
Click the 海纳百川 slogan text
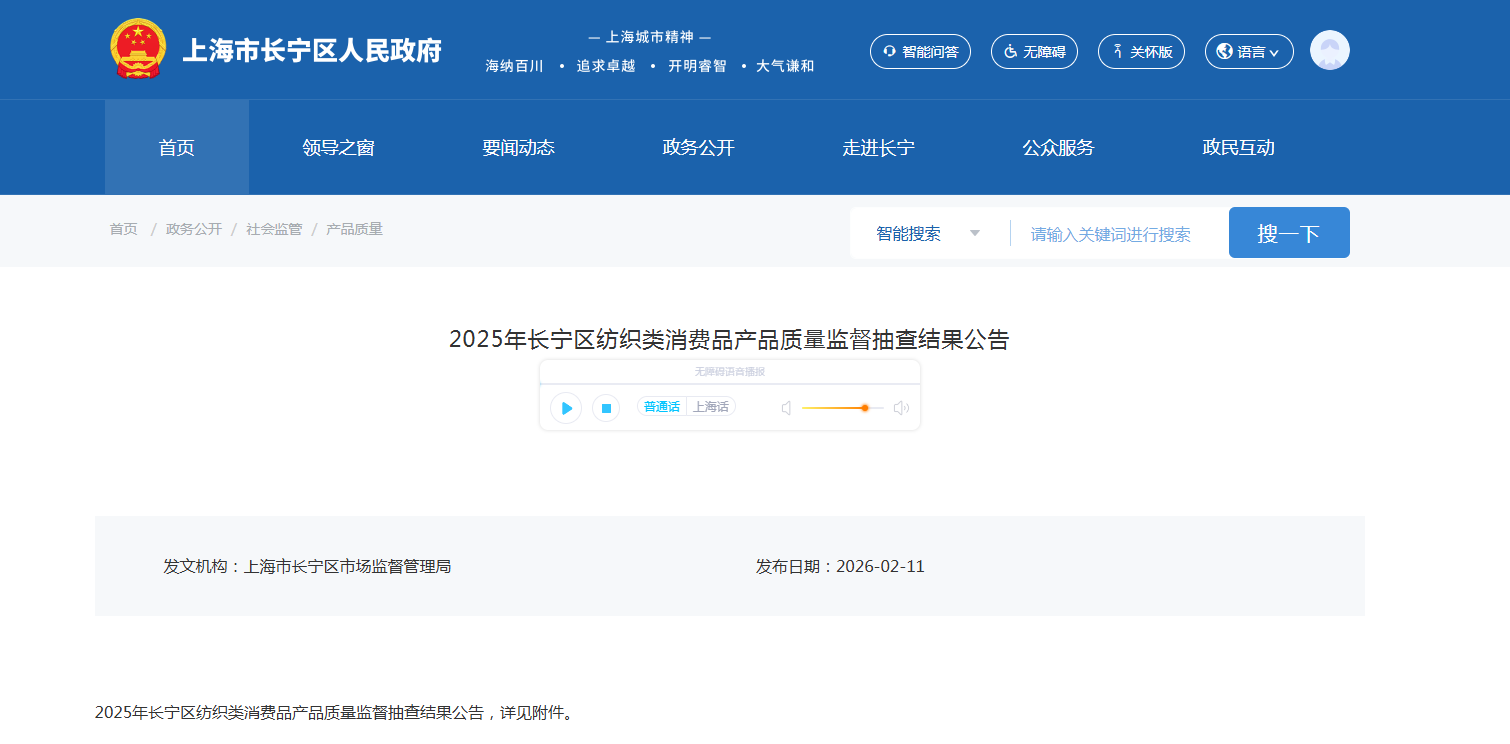[x=515, y=66]
